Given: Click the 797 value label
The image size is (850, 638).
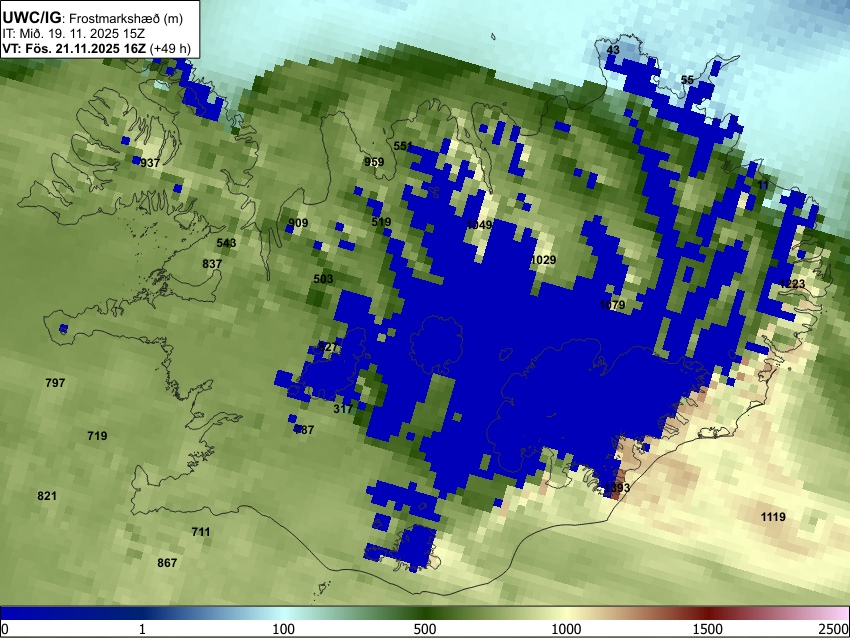Looking at the screenshot, I should [x=55, y=383].
